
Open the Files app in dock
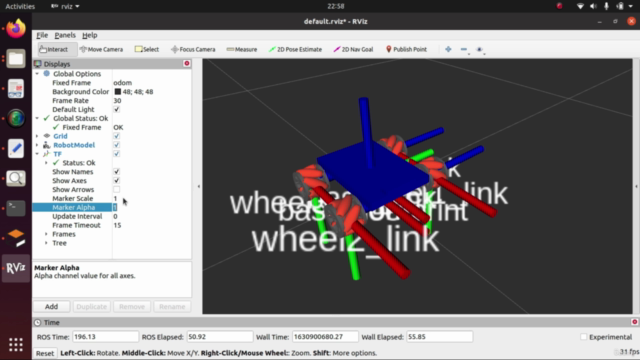click(x=16, y=59)
